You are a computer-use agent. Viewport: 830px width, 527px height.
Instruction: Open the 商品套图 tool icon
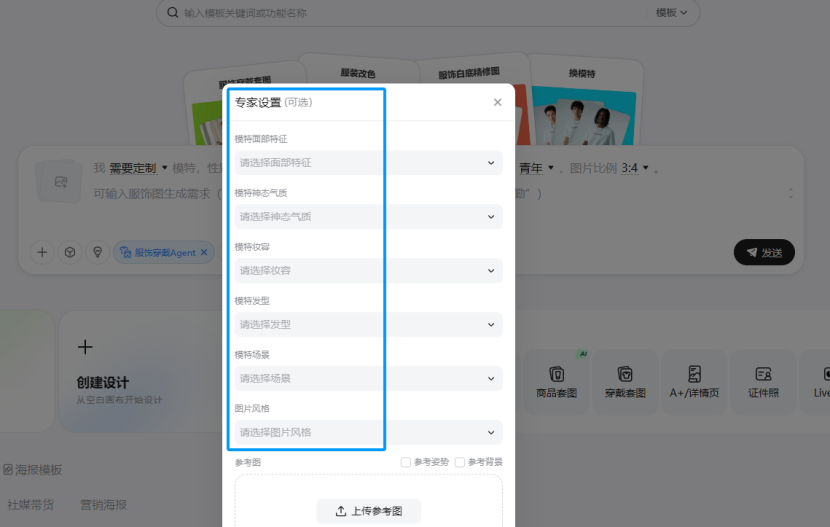557,381
